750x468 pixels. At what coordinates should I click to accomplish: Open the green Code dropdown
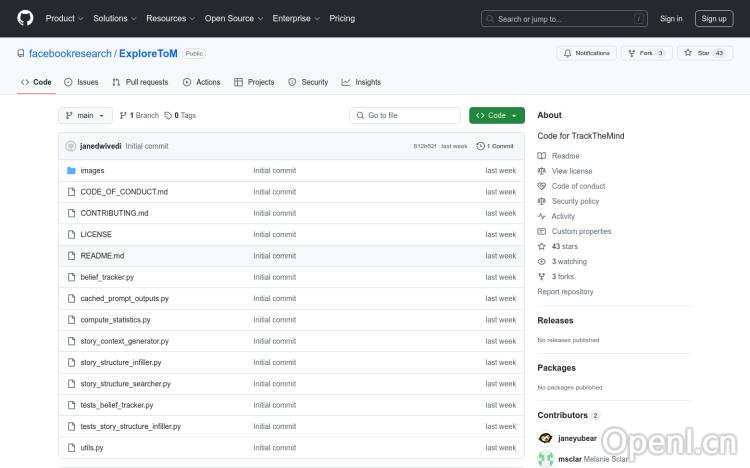click(496, 115)
